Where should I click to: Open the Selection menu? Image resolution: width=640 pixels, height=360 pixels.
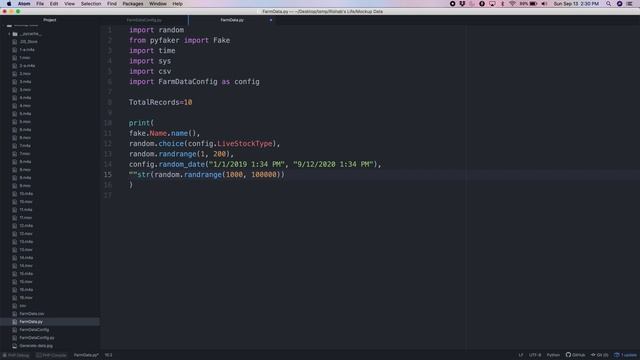pos(91,4)
